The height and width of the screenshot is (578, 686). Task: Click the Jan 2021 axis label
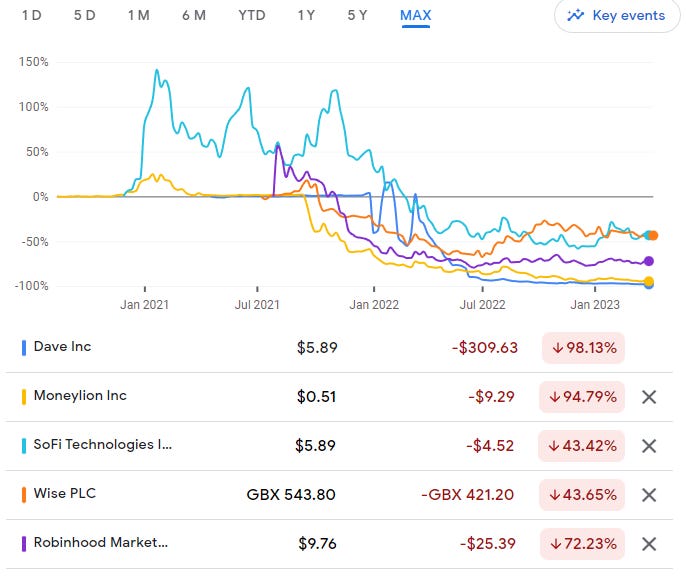[x=144, y=305]
